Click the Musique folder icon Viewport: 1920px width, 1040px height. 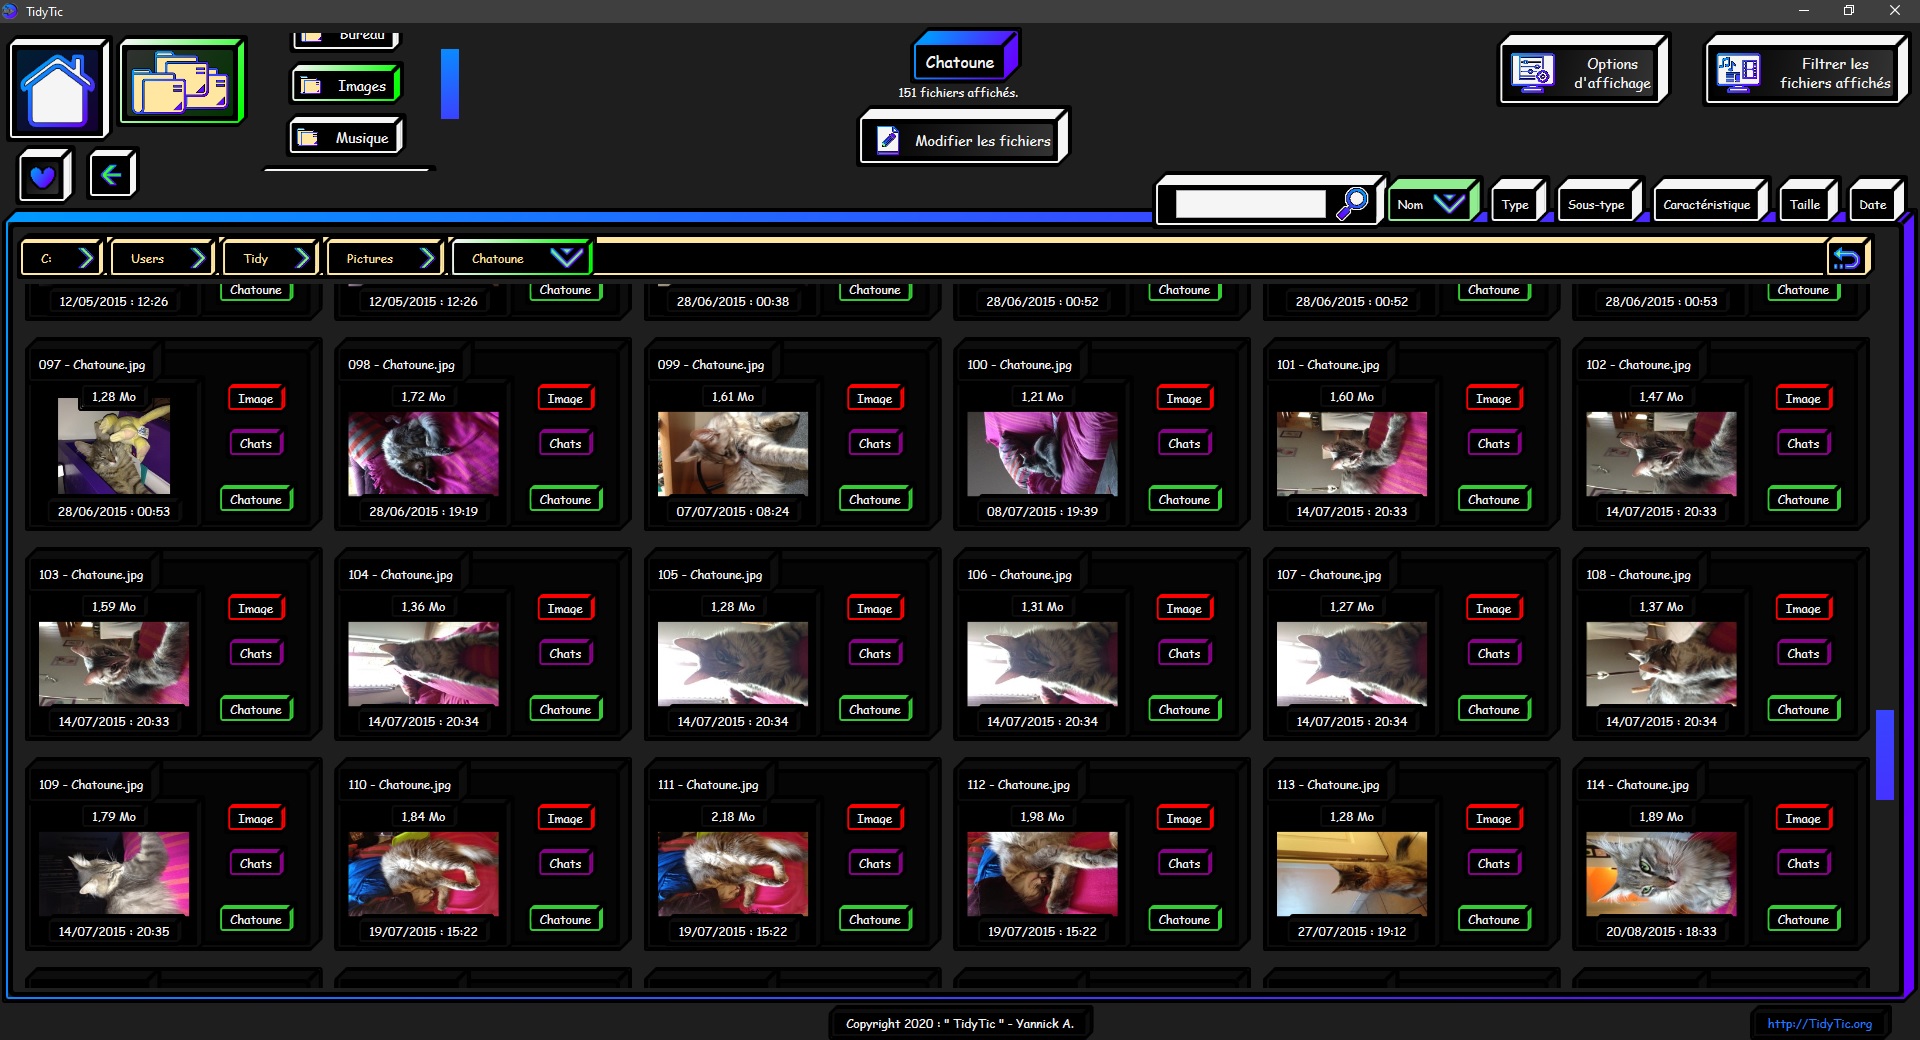coord(308,138)
